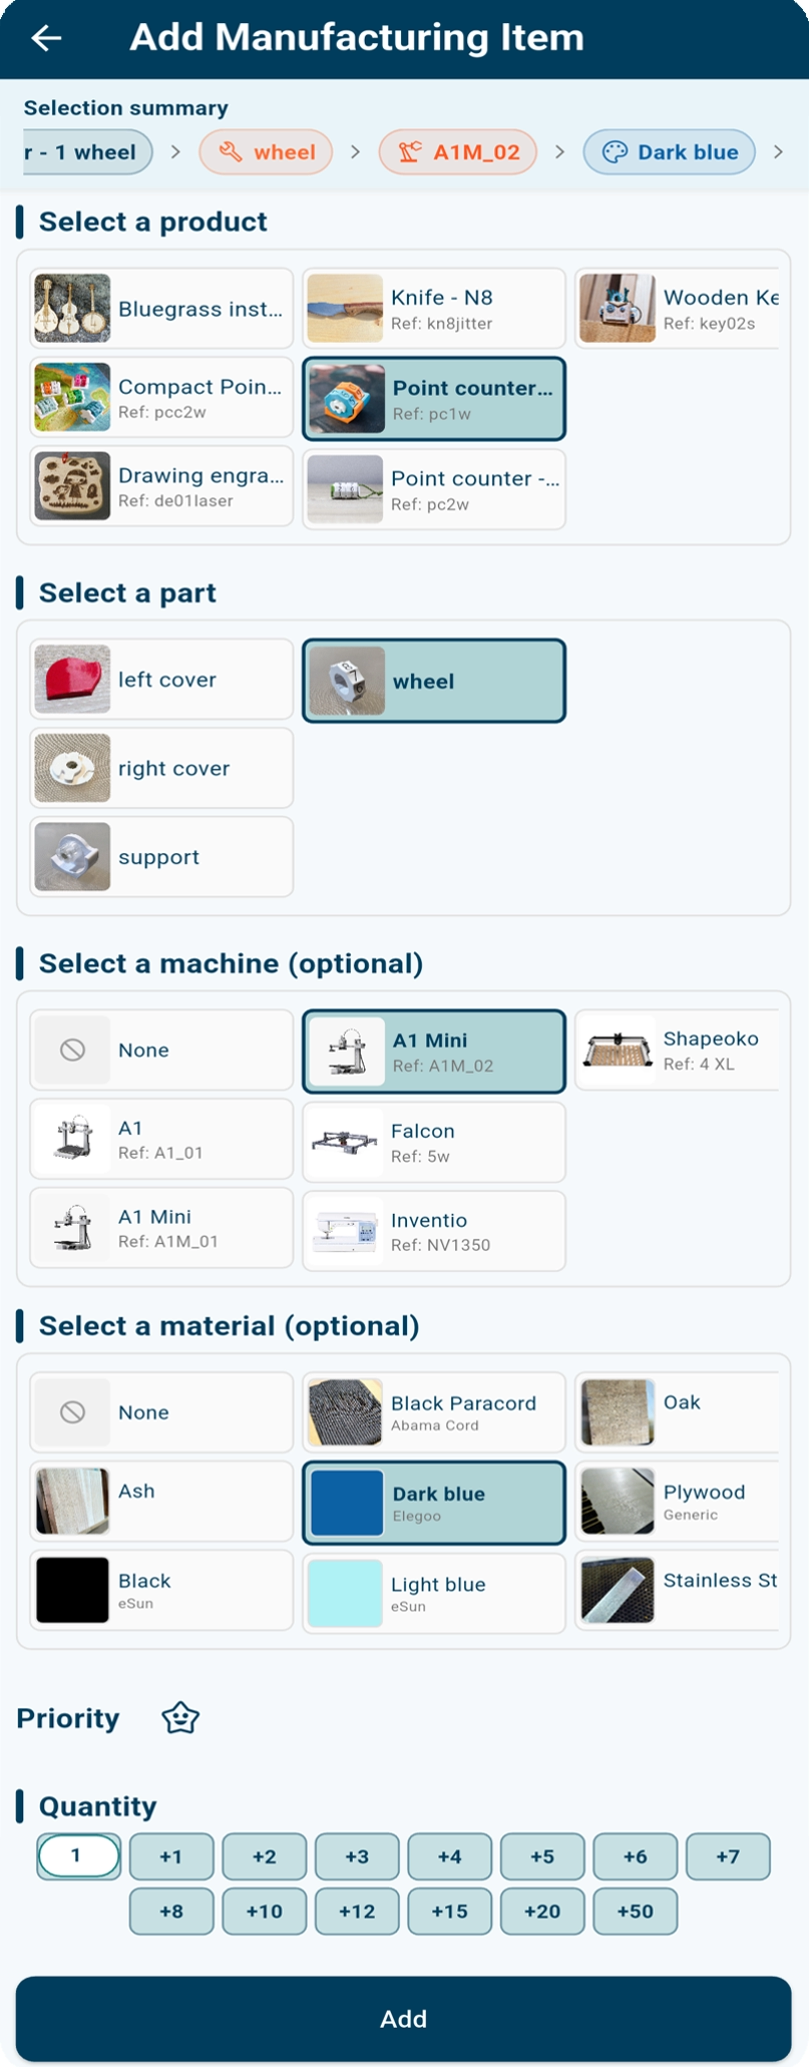
Task: Select the Knife - N8 product
Action: [434, 308]
